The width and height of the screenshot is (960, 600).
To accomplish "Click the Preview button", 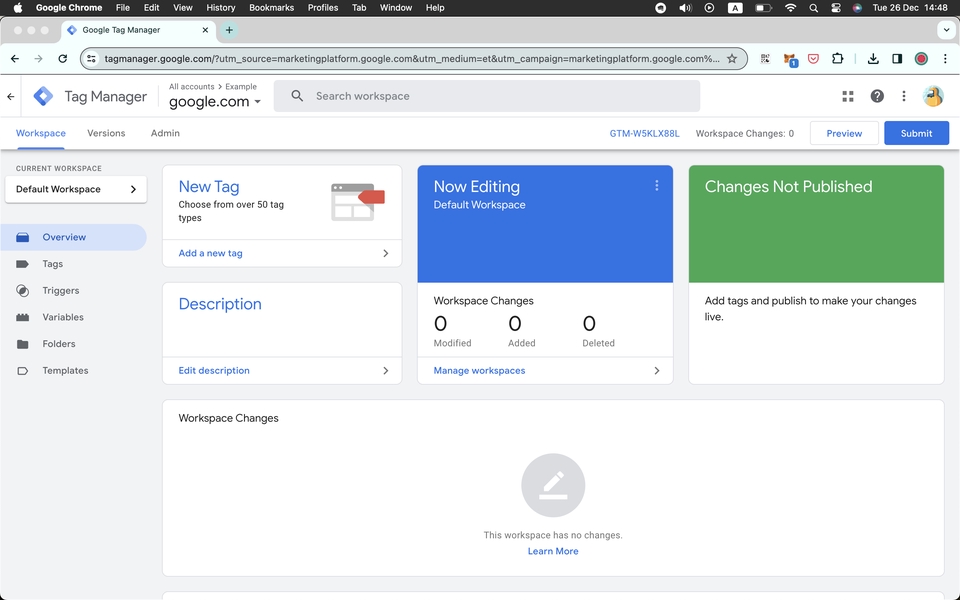I will click(844, 133).
